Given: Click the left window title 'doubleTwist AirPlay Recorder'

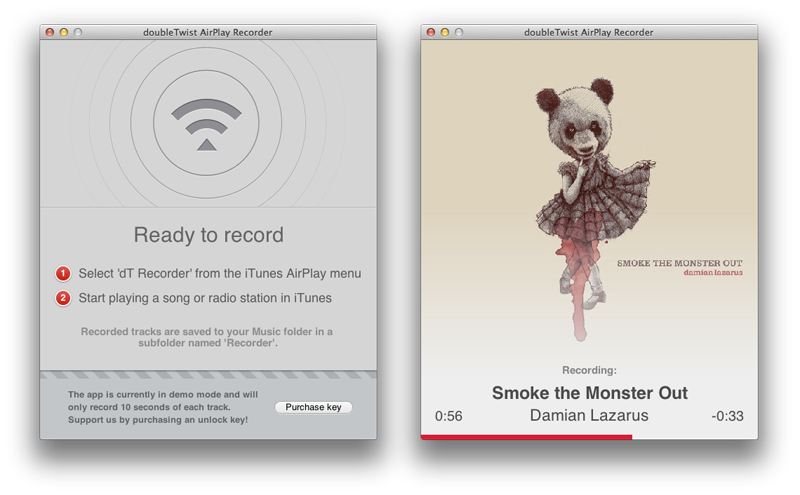Looking at the screenshot, I should tap(208, 33).
